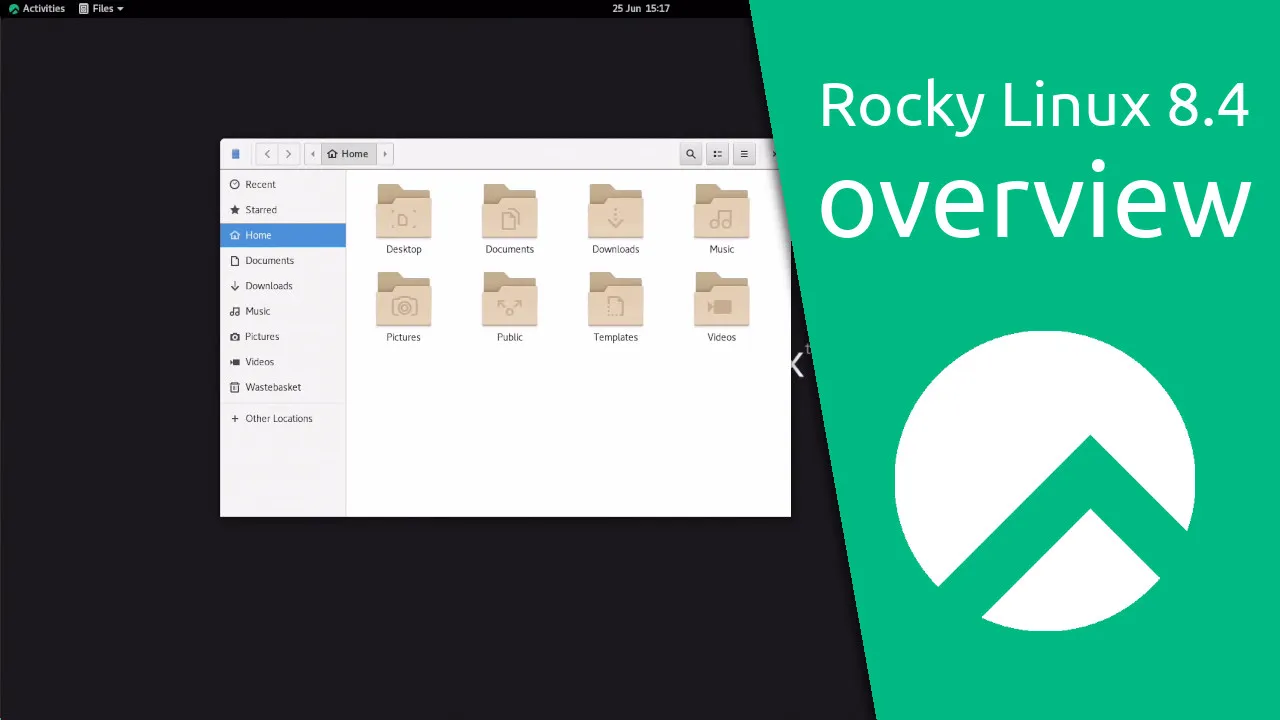Click the "Desktop" folder label
This screenshot has height=720, width=1280.
[404, 249]
